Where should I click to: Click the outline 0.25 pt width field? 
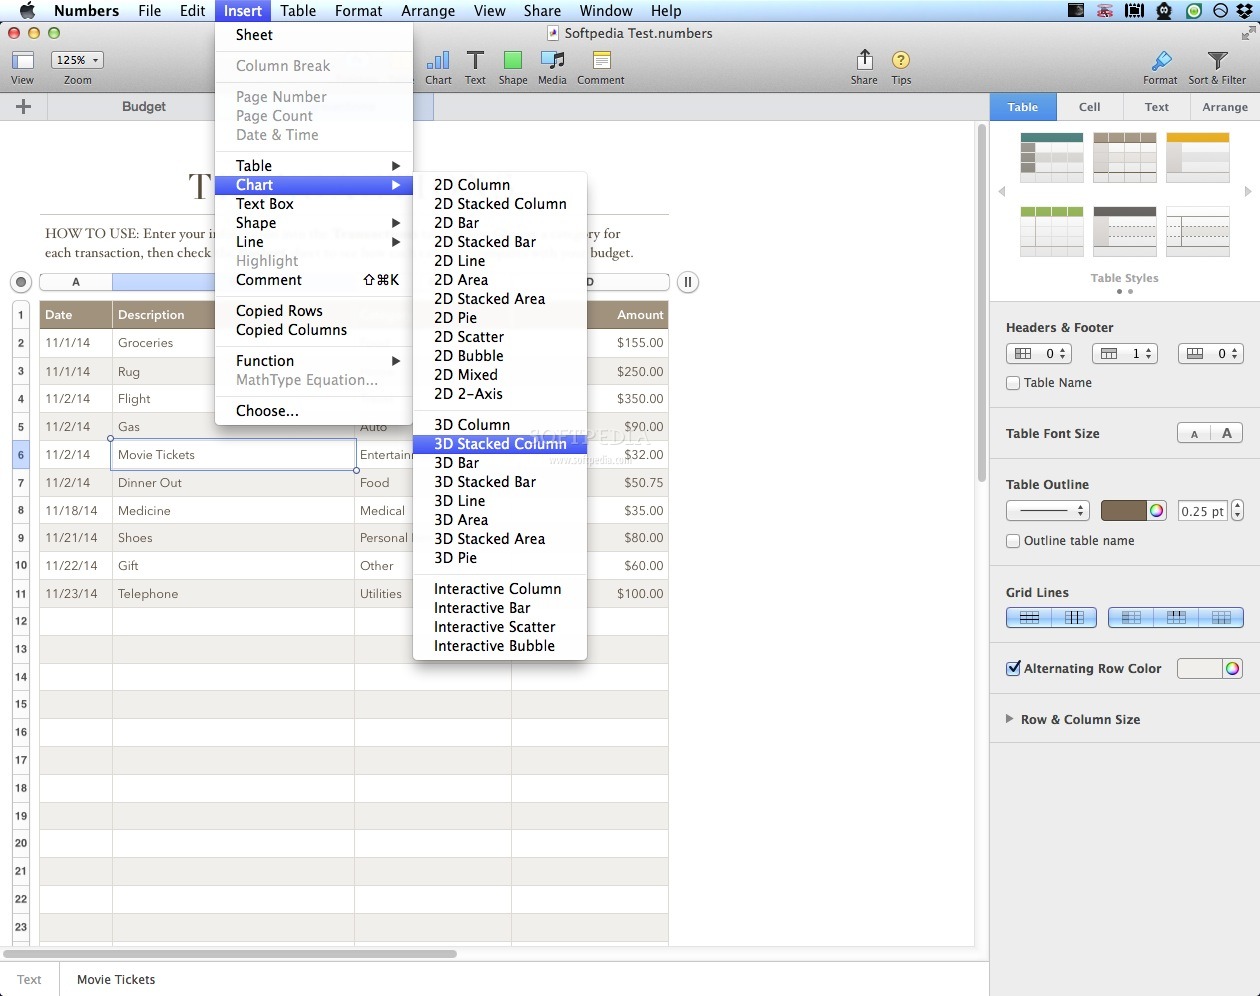point(1202,511)
